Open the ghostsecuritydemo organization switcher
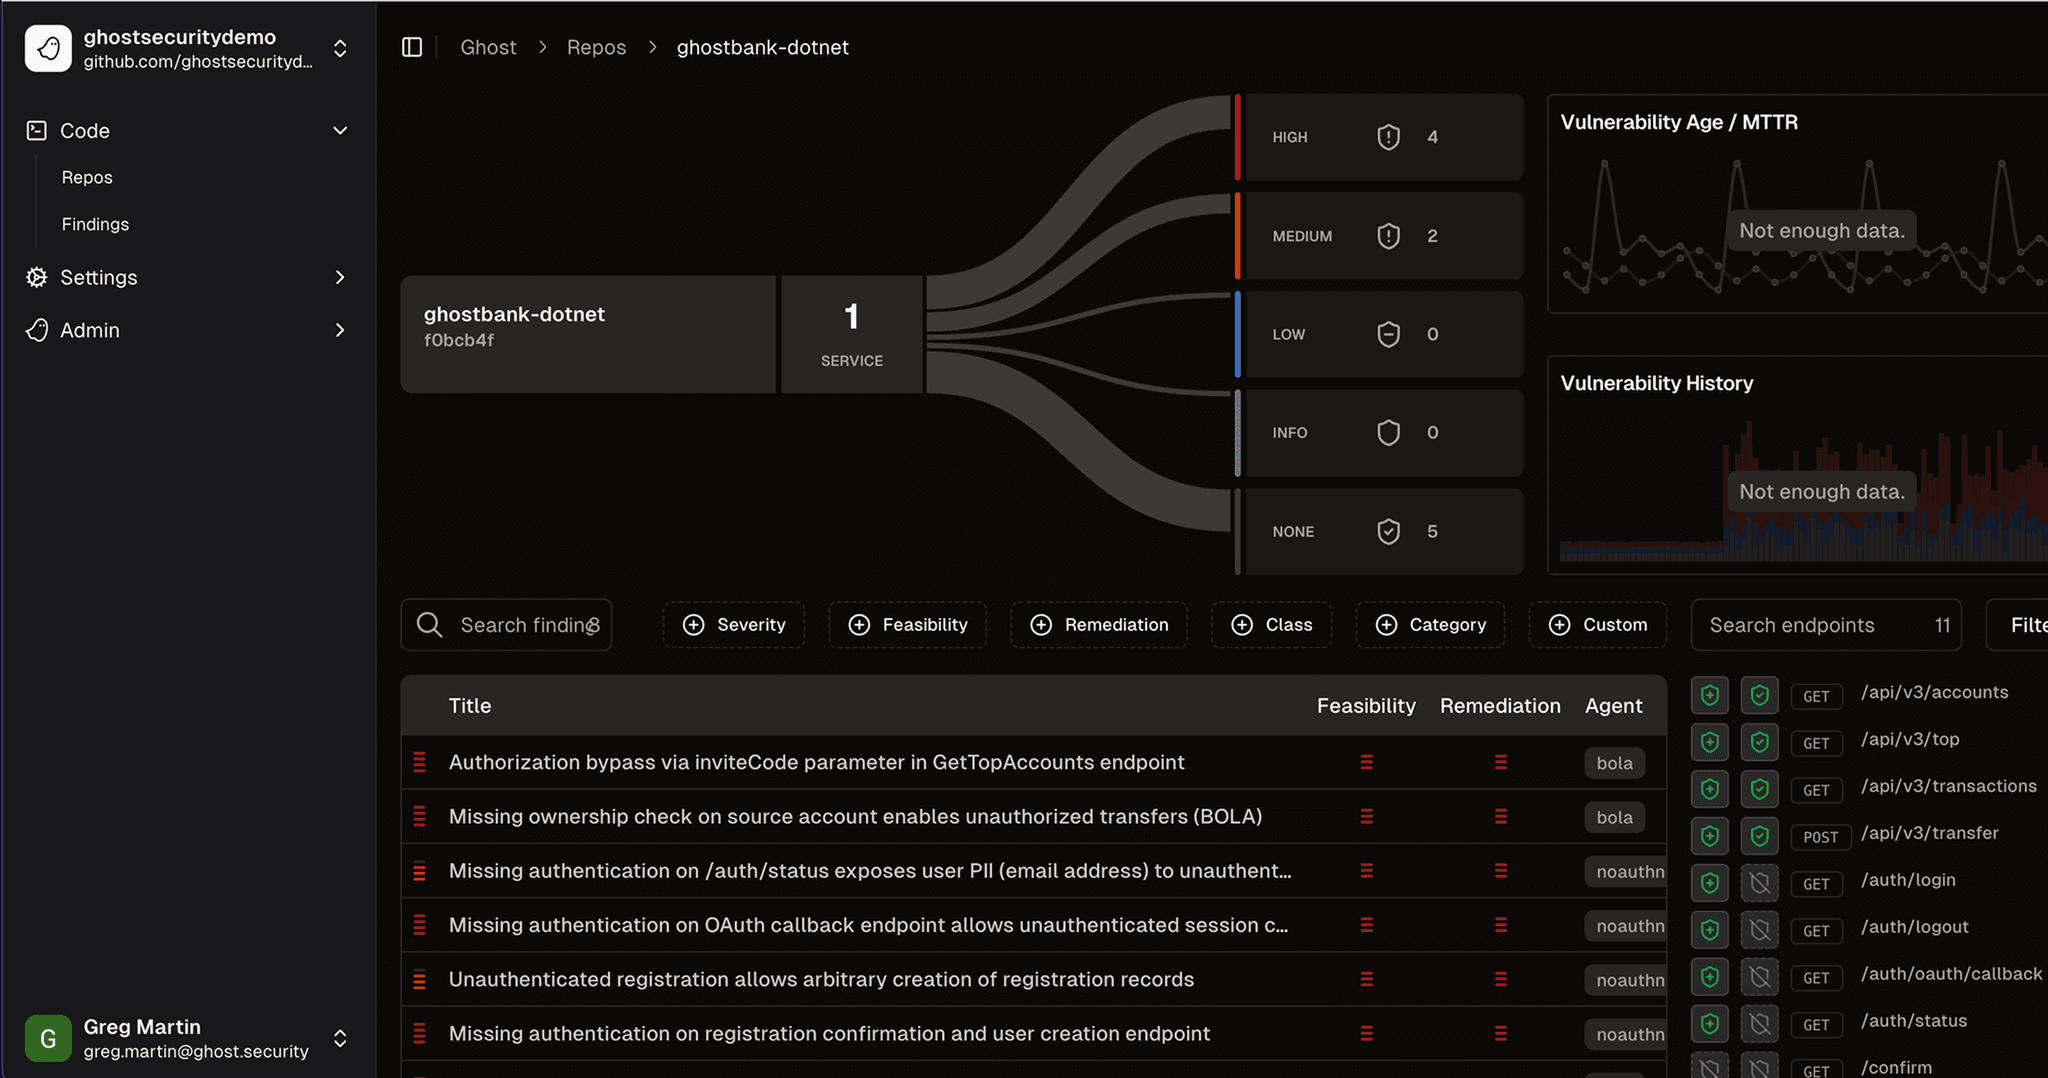 click(340, 48)
